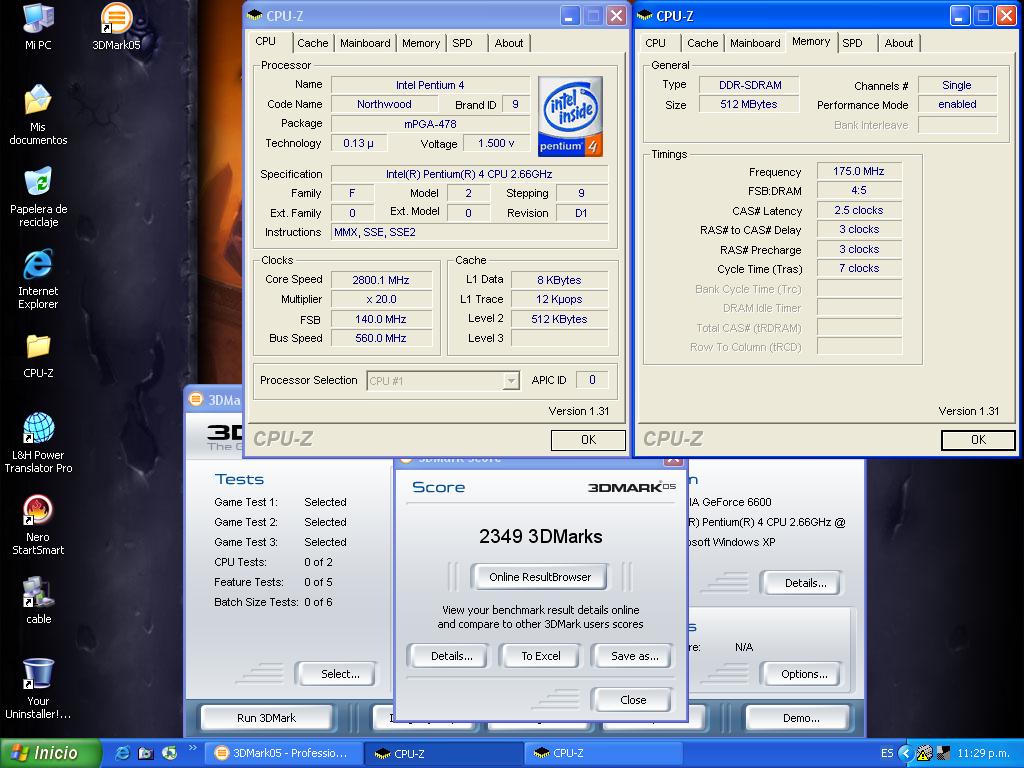This screenshot has height=768, width=1024.
Task: Open the SPD tab in left CPU-Z window
Action: pyautogui.click(x=462, y=43)
